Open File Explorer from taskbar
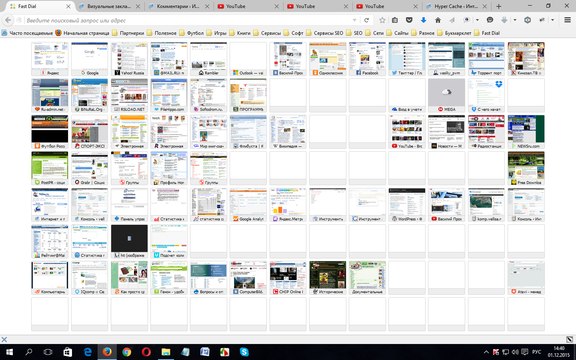576x360 pixels. pyautogui.click(x=166, y=352)
